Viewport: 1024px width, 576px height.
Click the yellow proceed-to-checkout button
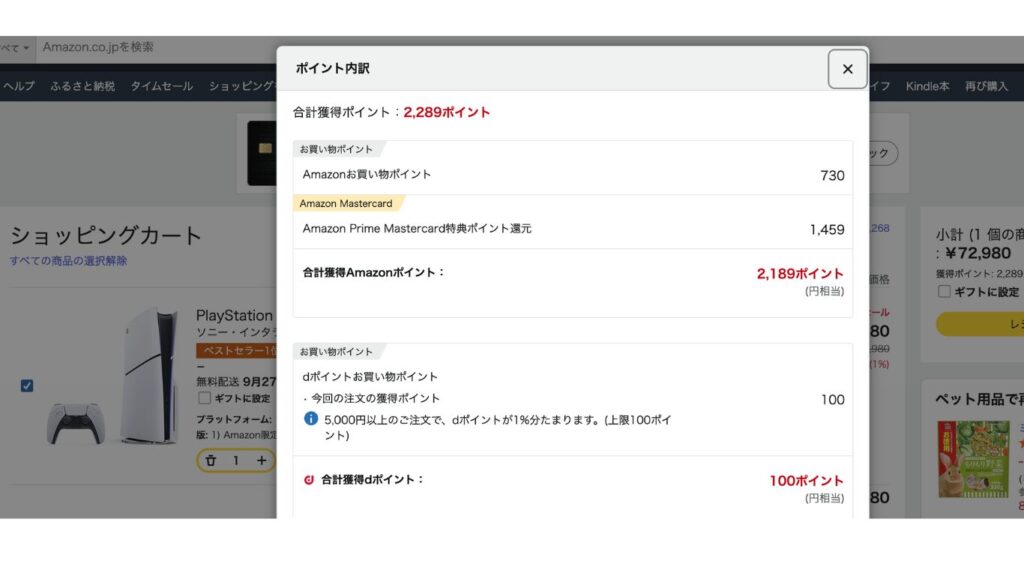pos(980,324)
